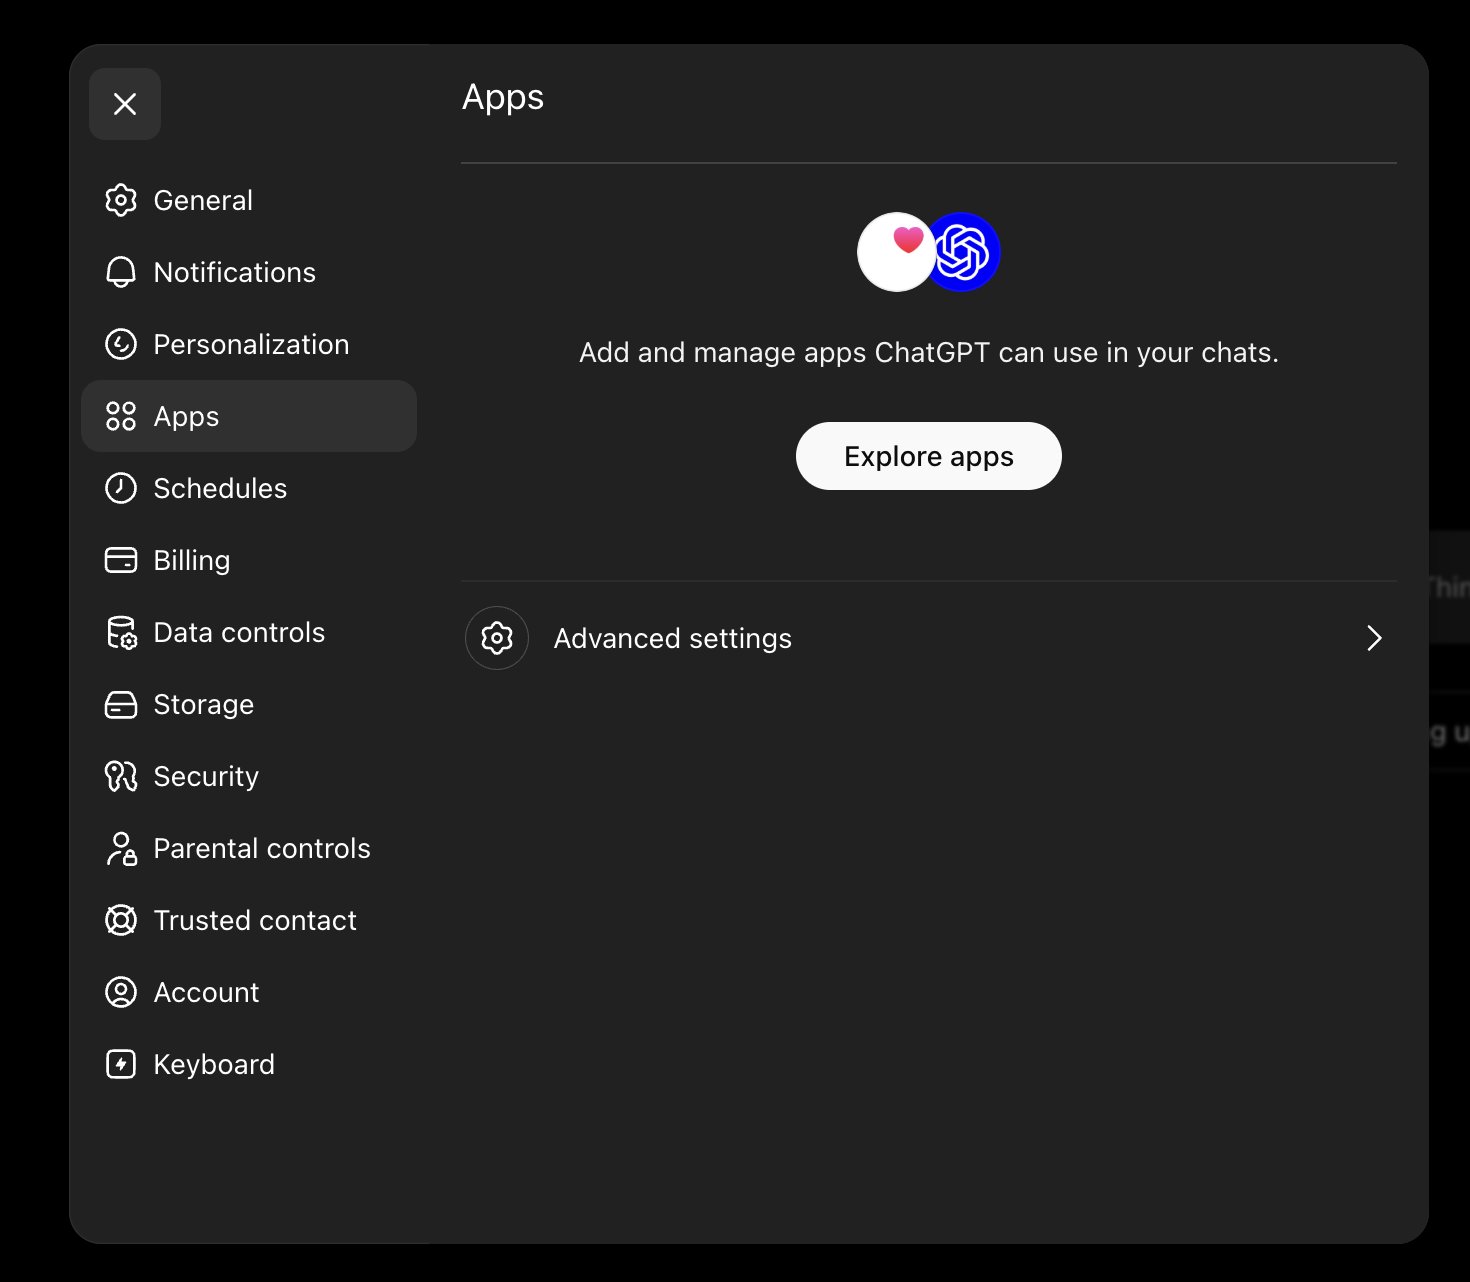Open the Notifications settings tab
Image resolution: width=1470 pixels, height=1282 pixels.
pos(249,272)
